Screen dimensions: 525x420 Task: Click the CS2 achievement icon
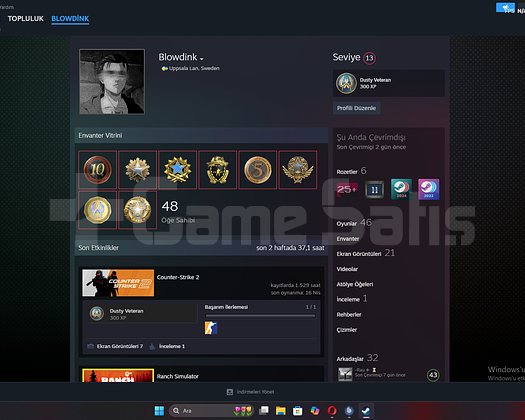(x=211, y=328)
